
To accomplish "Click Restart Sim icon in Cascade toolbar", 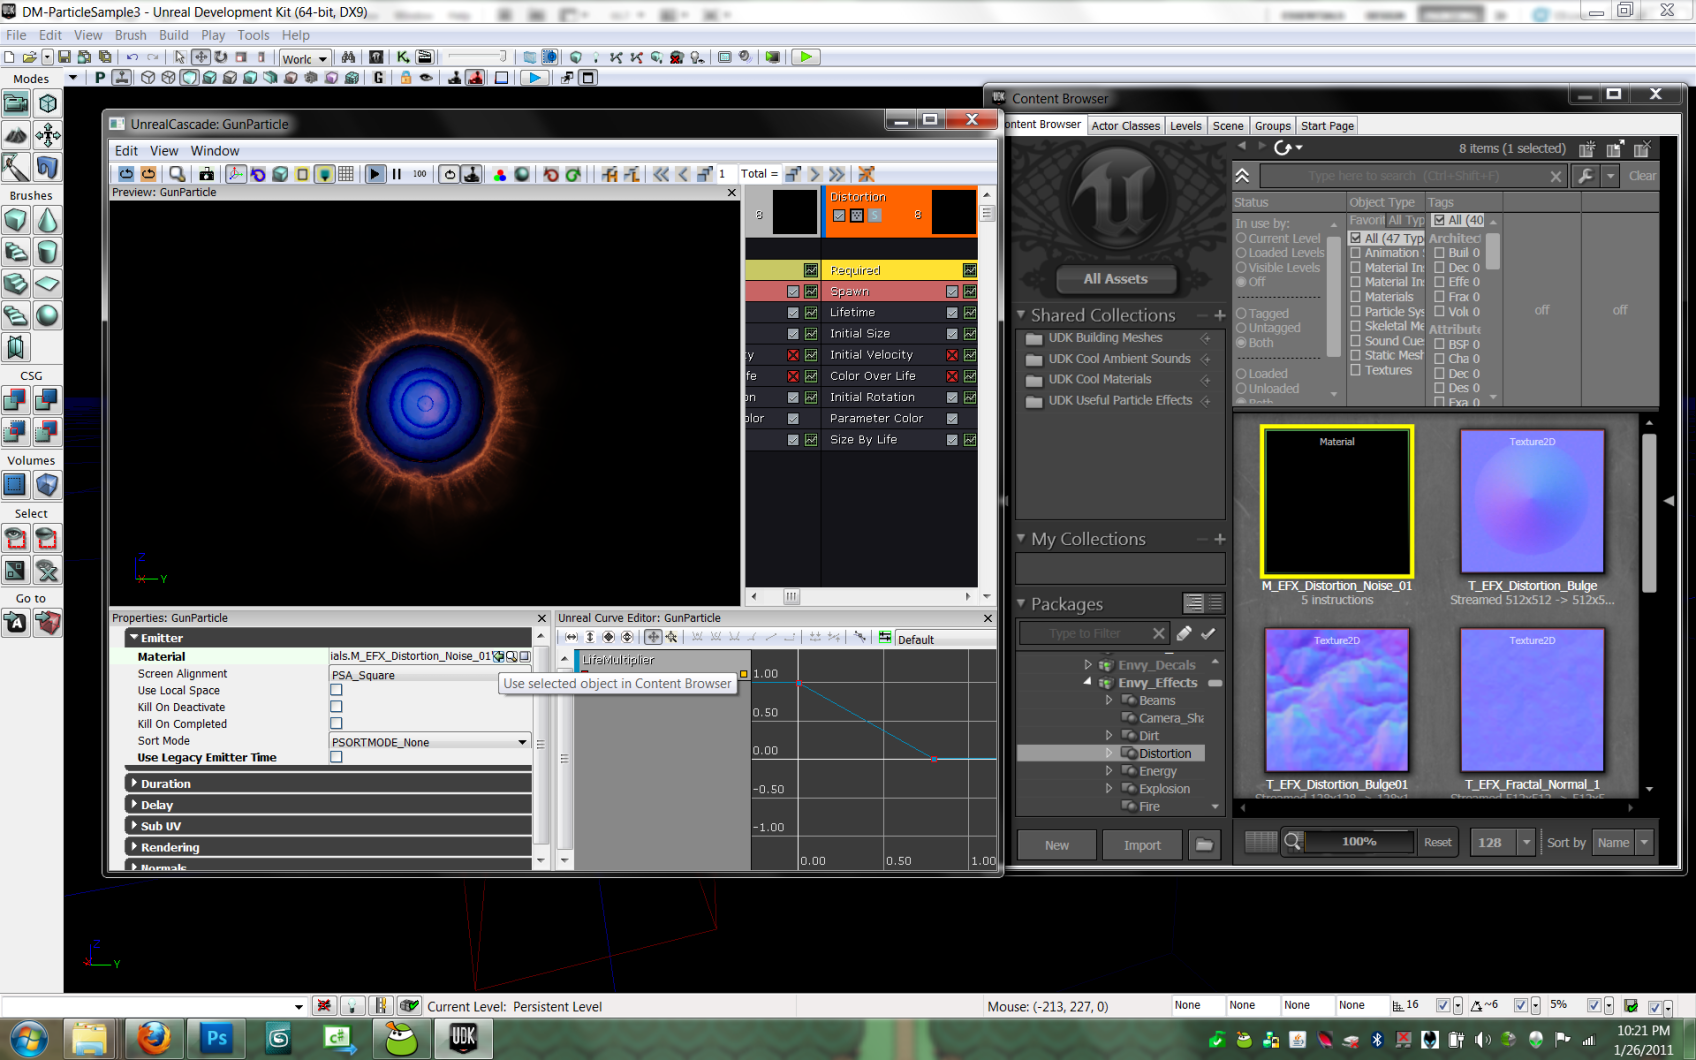I will point(126,174).
